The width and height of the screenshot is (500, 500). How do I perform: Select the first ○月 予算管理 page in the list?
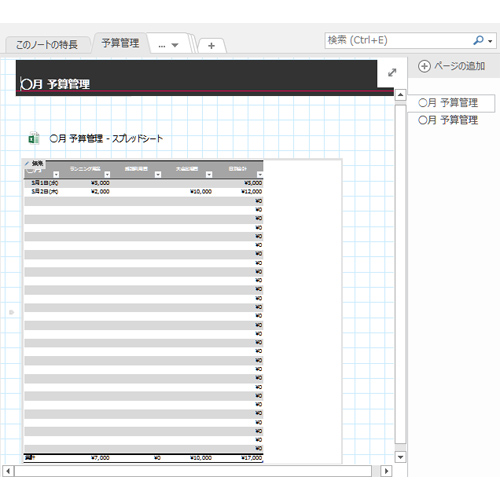(450, 103)
